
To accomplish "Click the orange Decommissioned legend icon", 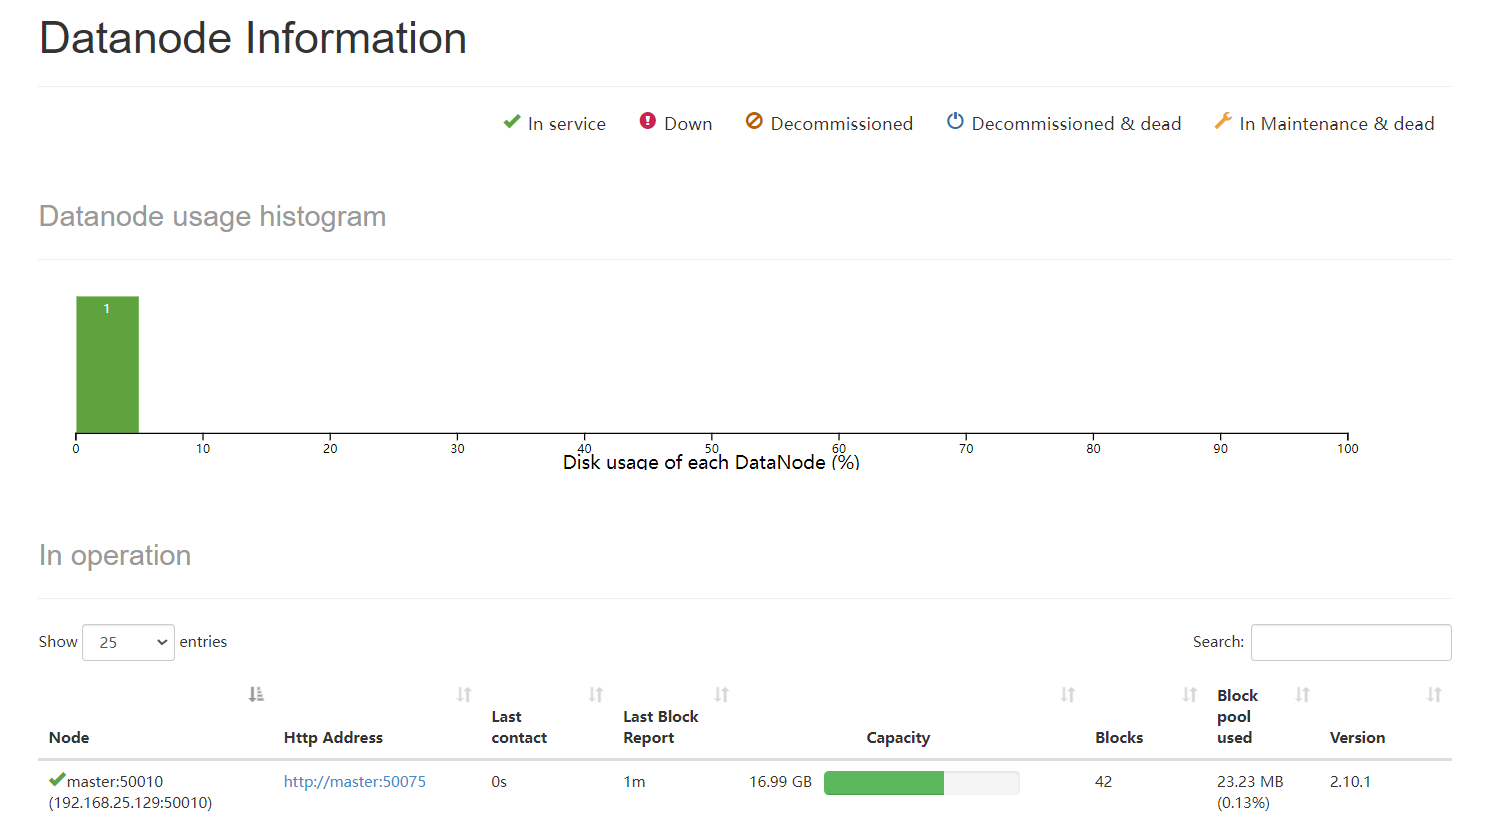I will coord(754,121).
